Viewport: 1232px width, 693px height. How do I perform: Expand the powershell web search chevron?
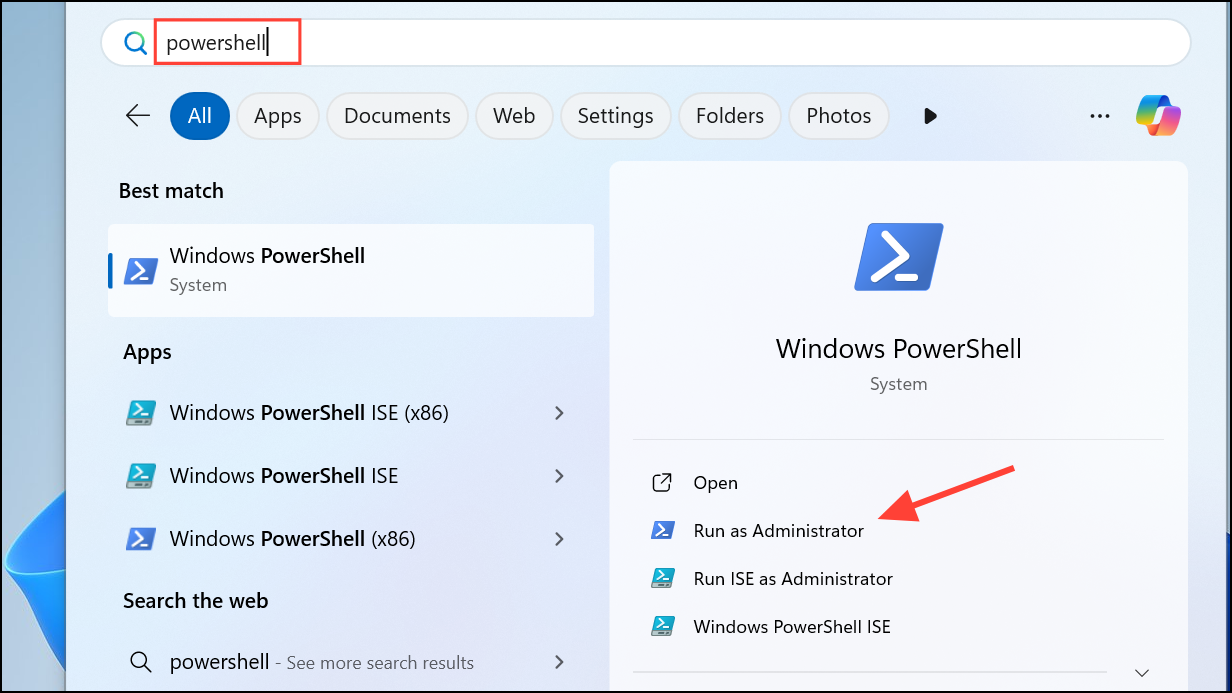point(559,662)
